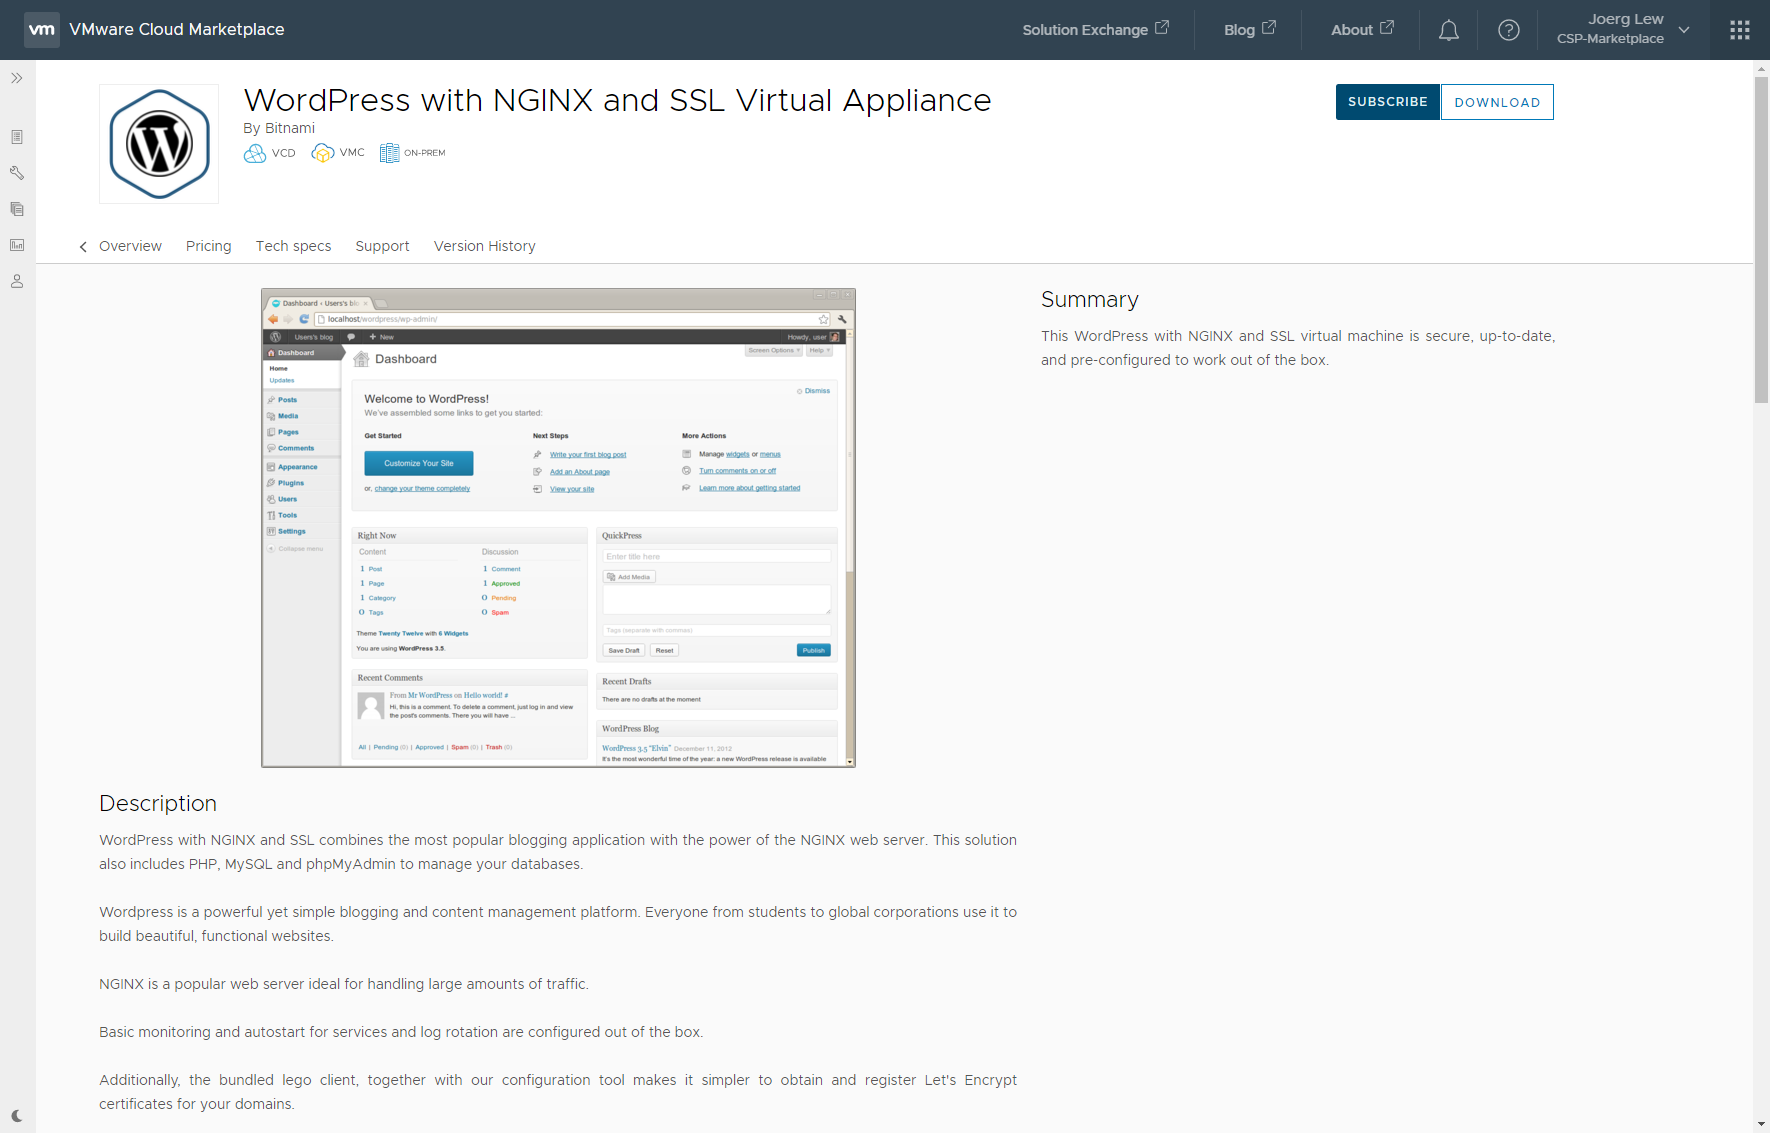View the Version History tab

484,246
